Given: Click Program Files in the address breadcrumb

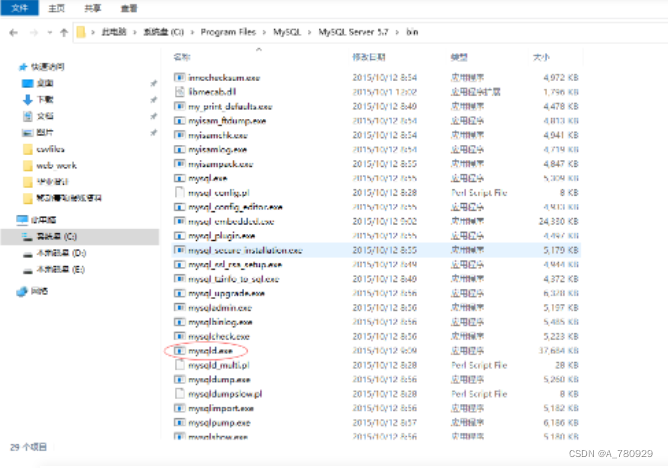Looking at the screenshot, I should (228, 32).
